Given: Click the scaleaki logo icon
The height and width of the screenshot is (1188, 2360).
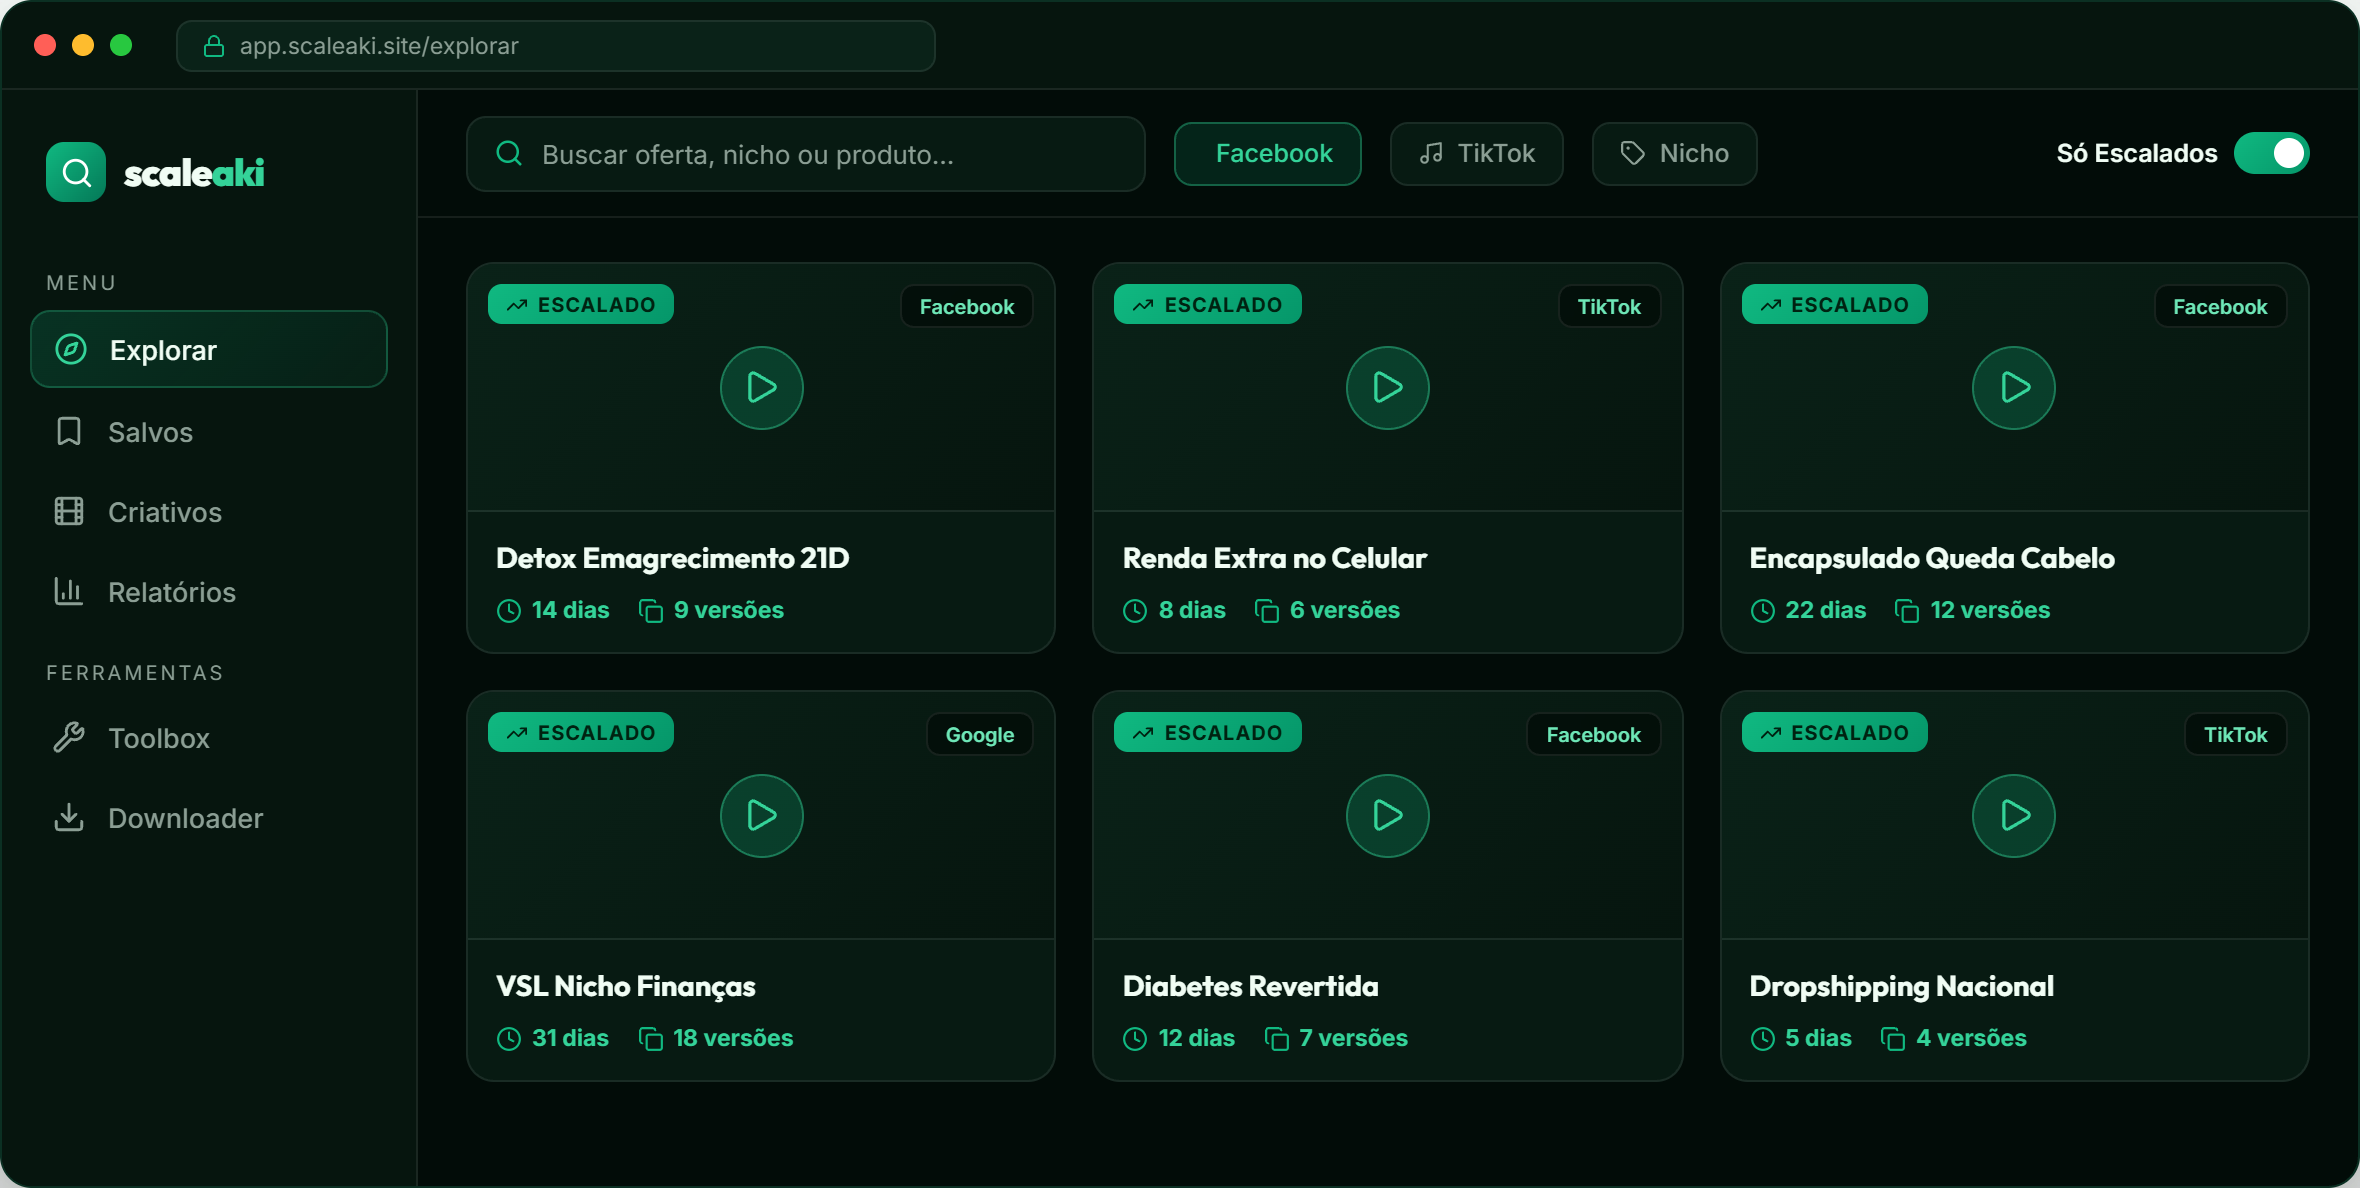Looking at the screenshot, I should pyautogui.click(x=76, y=172).
